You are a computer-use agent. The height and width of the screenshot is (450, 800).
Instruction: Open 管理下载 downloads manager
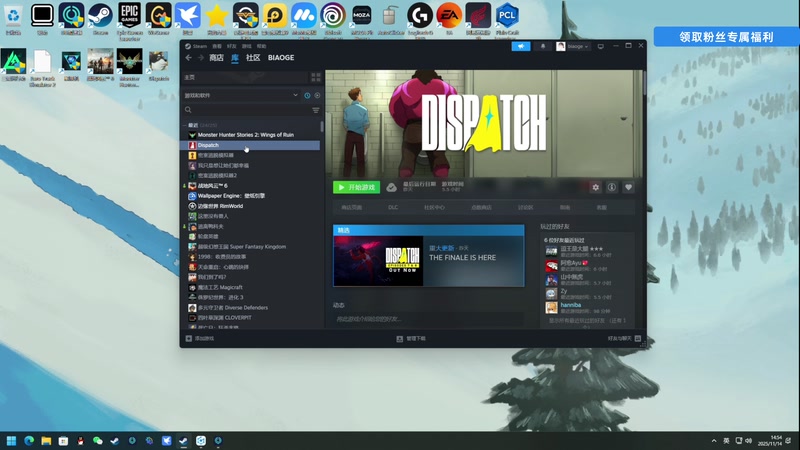(x=411, y=338)
